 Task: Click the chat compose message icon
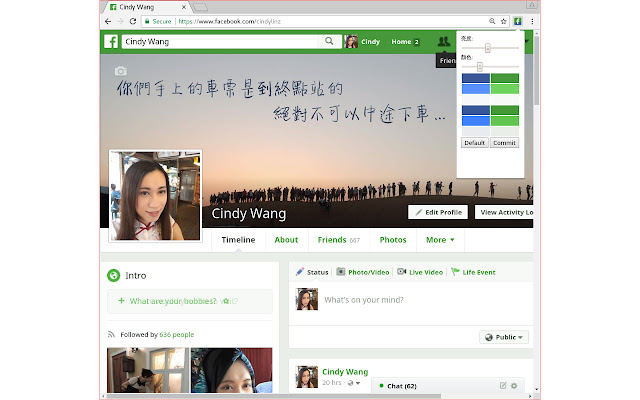503,385
